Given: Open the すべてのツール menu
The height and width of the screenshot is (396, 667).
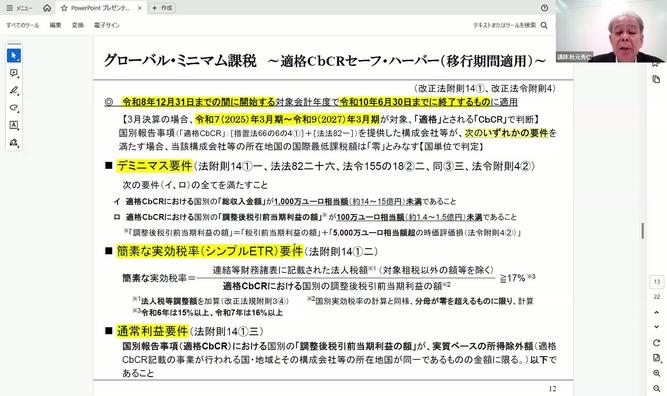Looking at the screenshot, I should [x=23, y=26].
